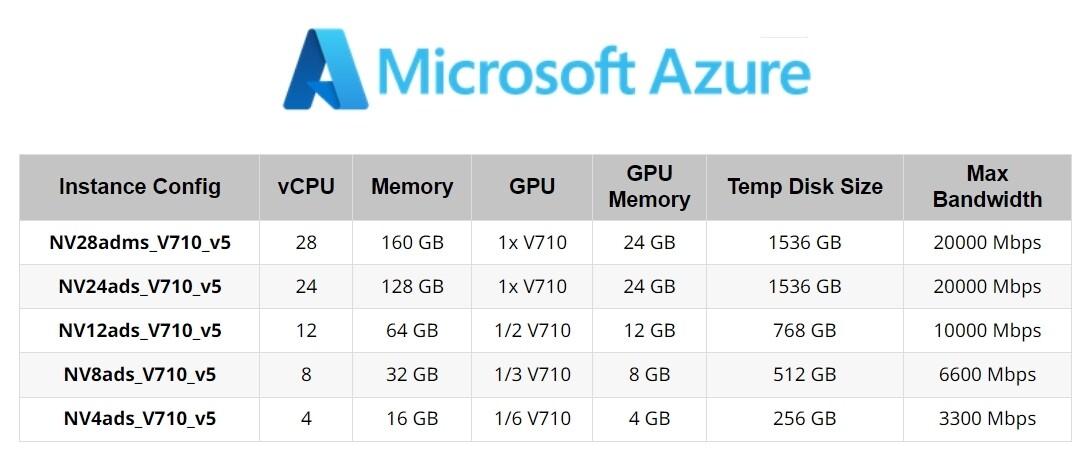Screen dimensions: 1090x472
Task: Select the Temp Disk Size header
Action: coord(805,187)
